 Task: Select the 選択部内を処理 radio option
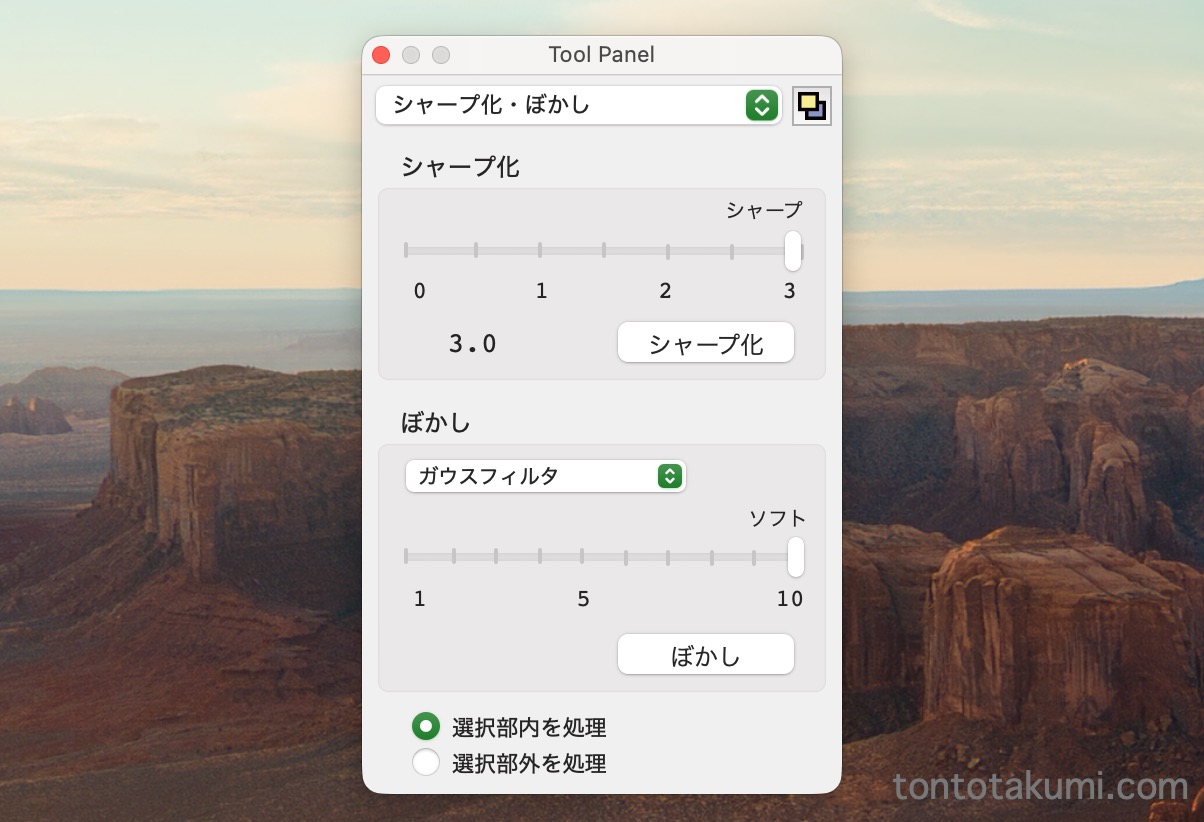pos(426,727)
